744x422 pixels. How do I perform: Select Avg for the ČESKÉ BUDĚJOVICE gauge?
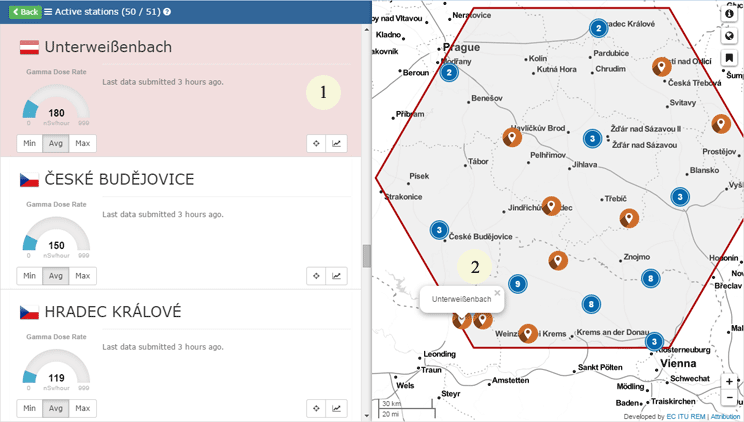(x=56, y=276)
